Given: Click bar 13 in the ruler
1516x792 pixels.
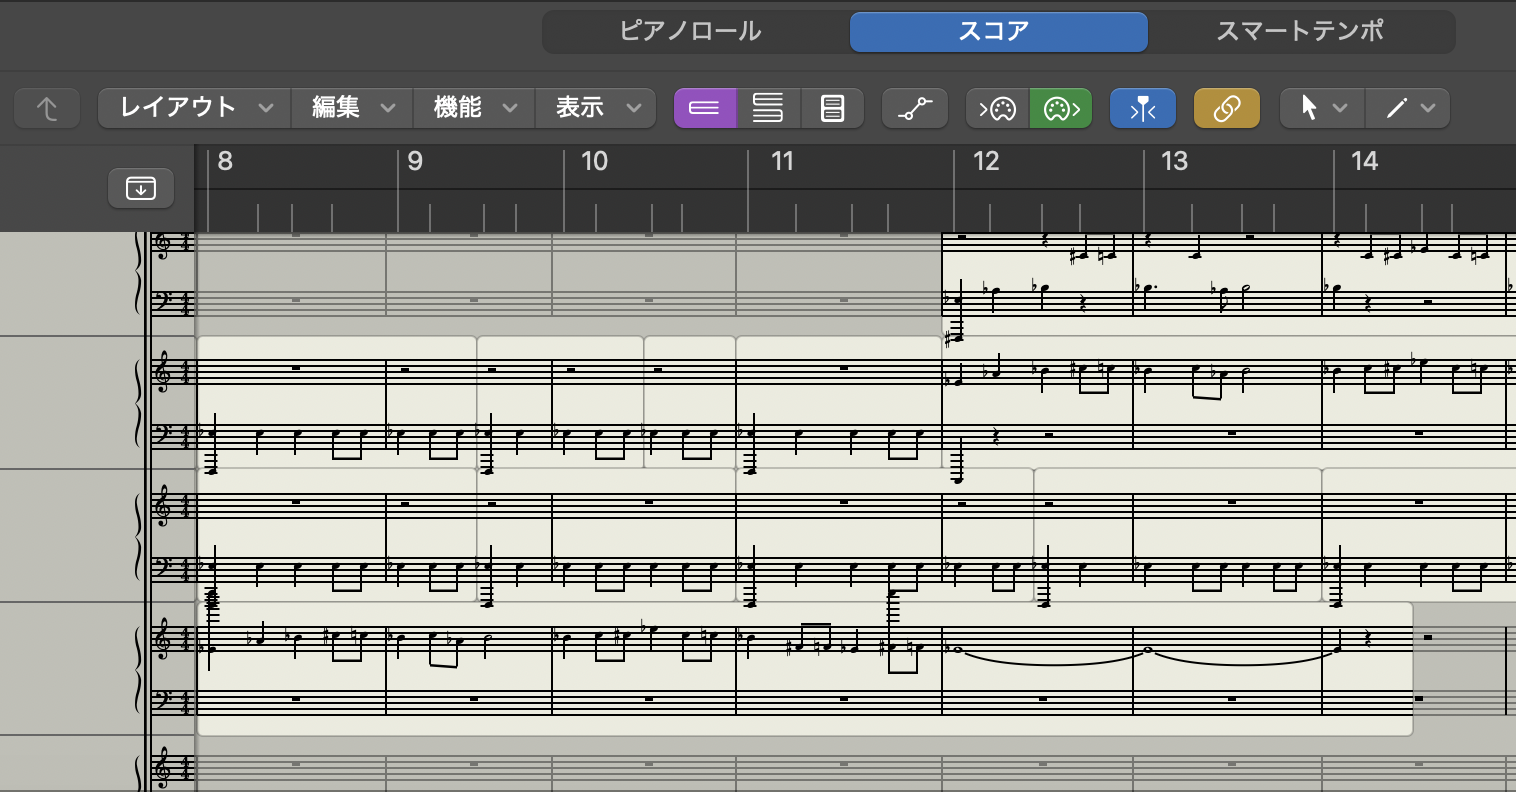Looking at the screenshot, I should [1174, 161].
